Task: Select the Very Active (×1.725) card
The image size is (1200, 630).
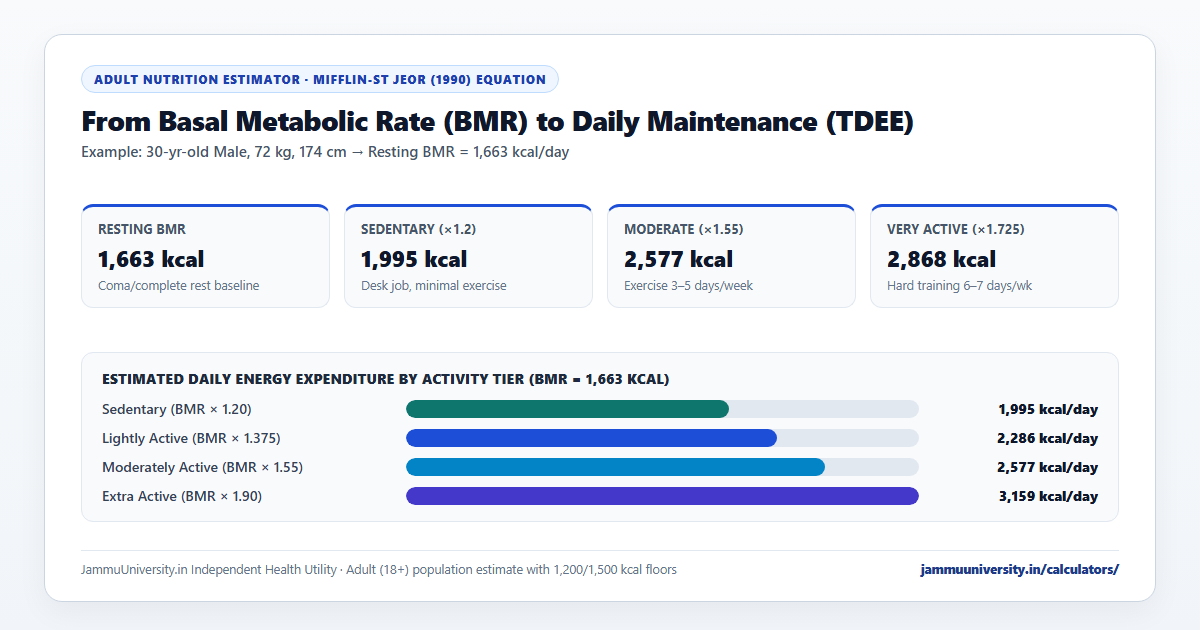Action: pos(994,256)
